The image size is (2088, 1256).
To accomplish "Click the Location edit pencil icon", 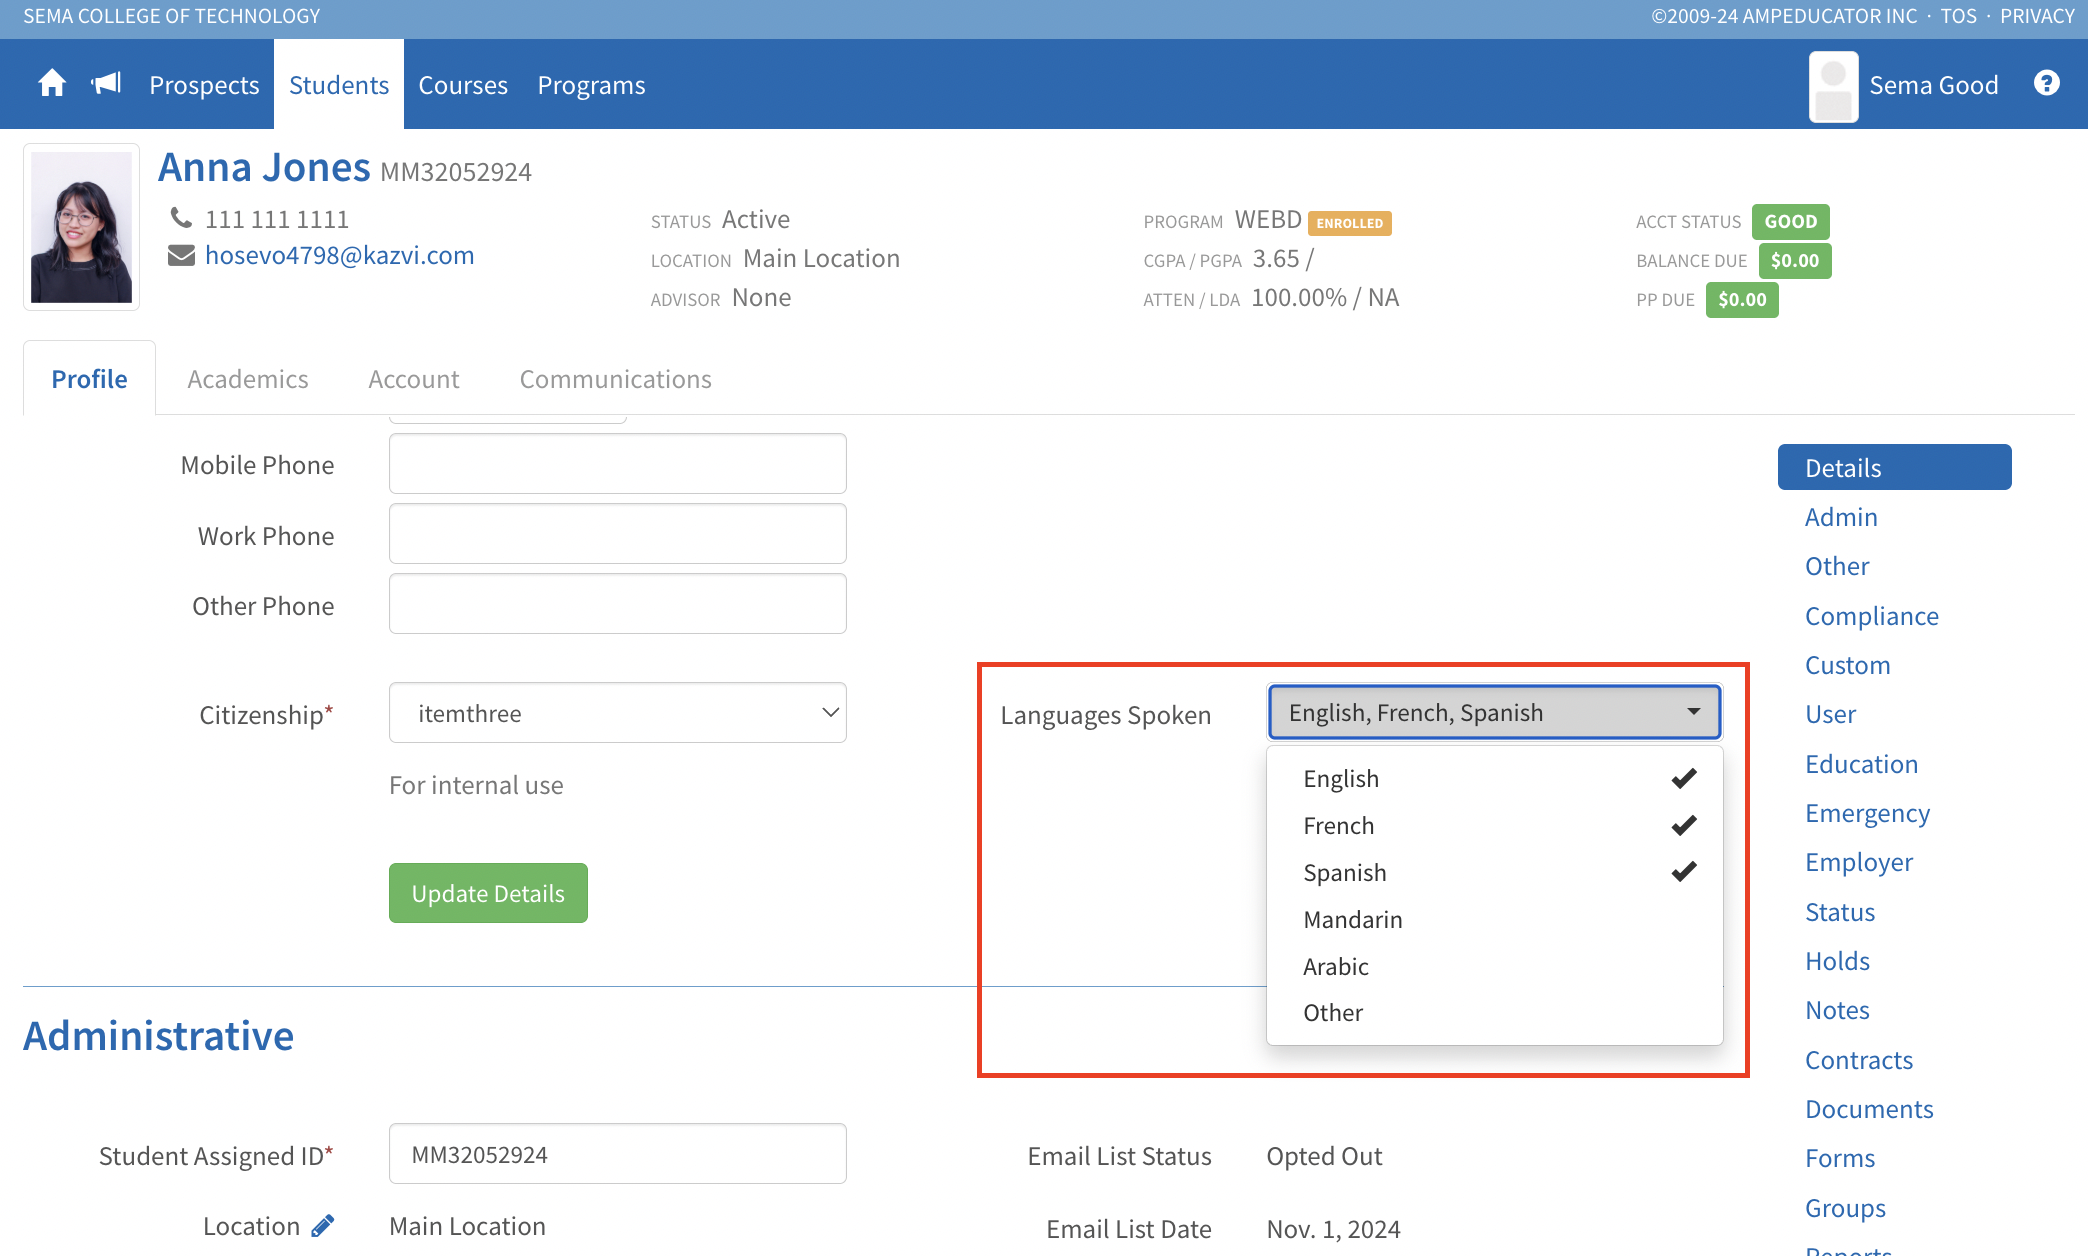I will pos(322,1226).
